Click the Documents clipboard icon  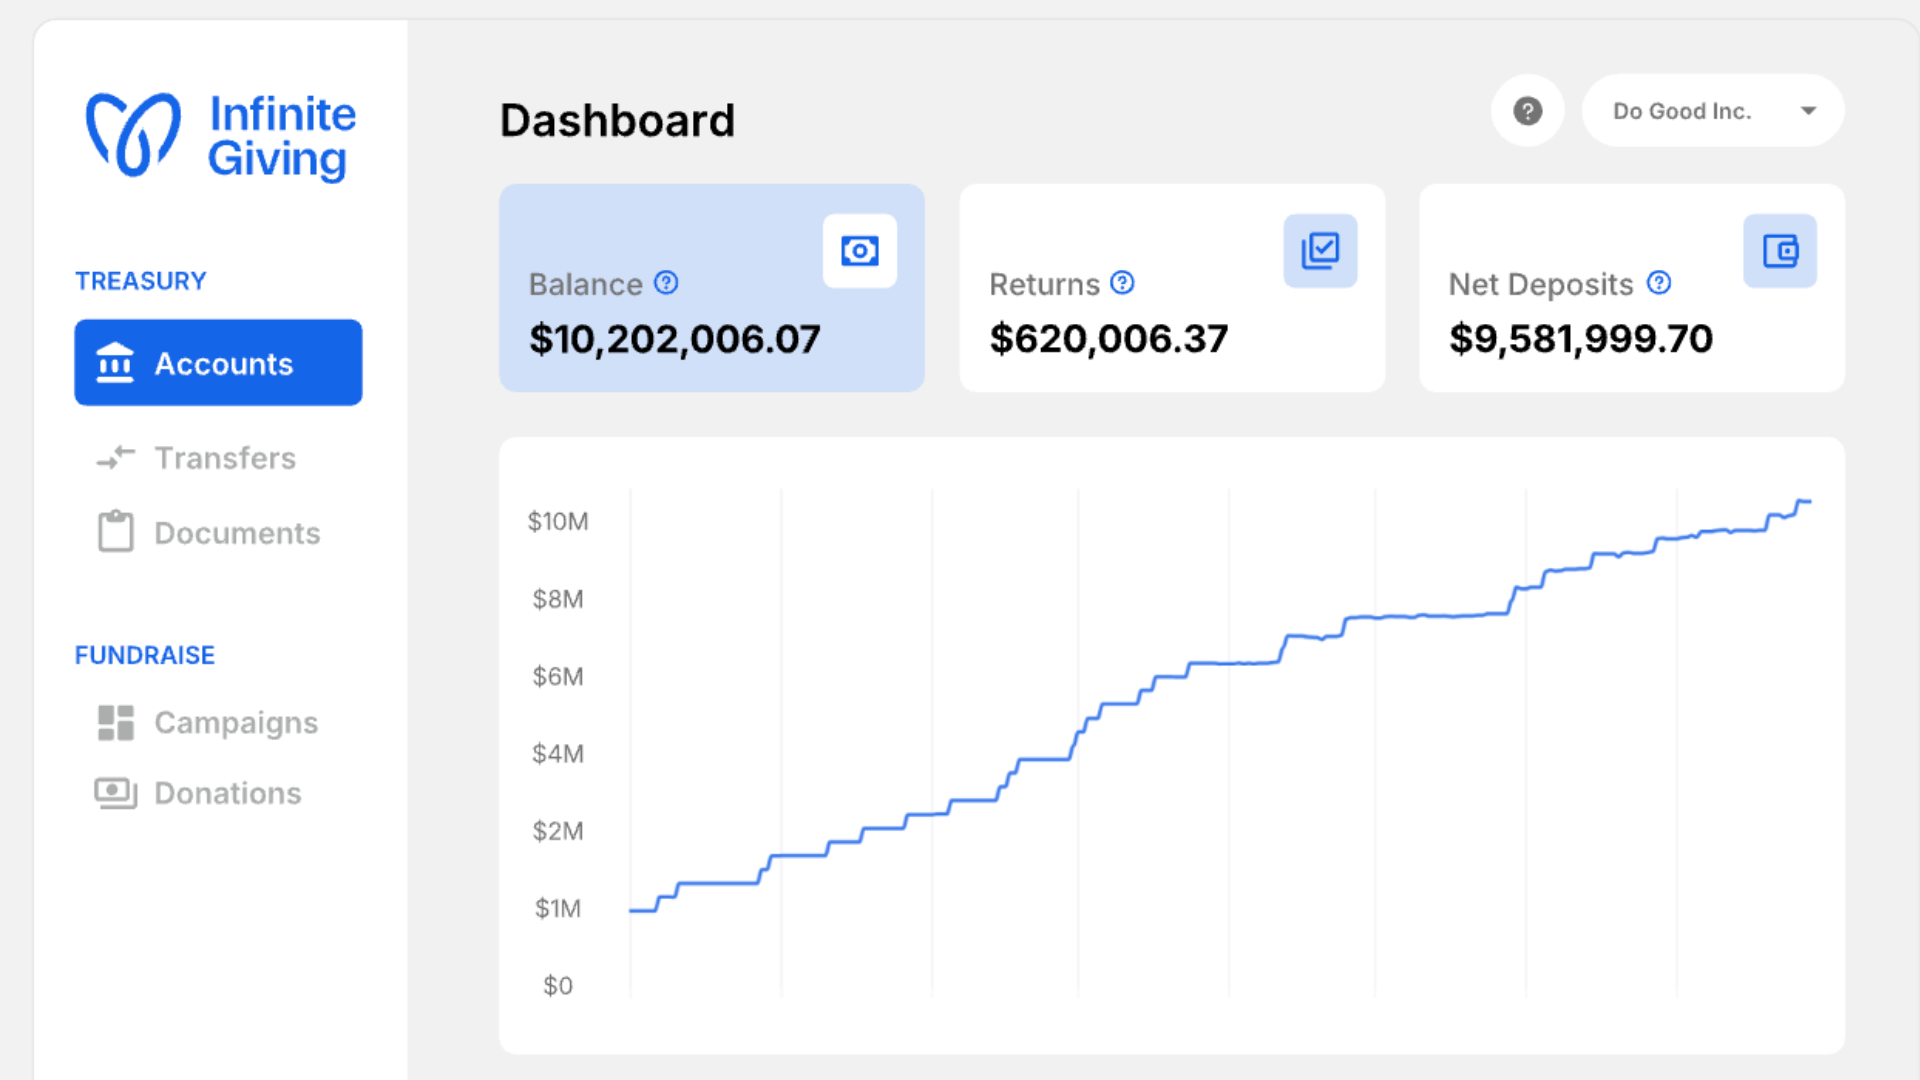115,531
